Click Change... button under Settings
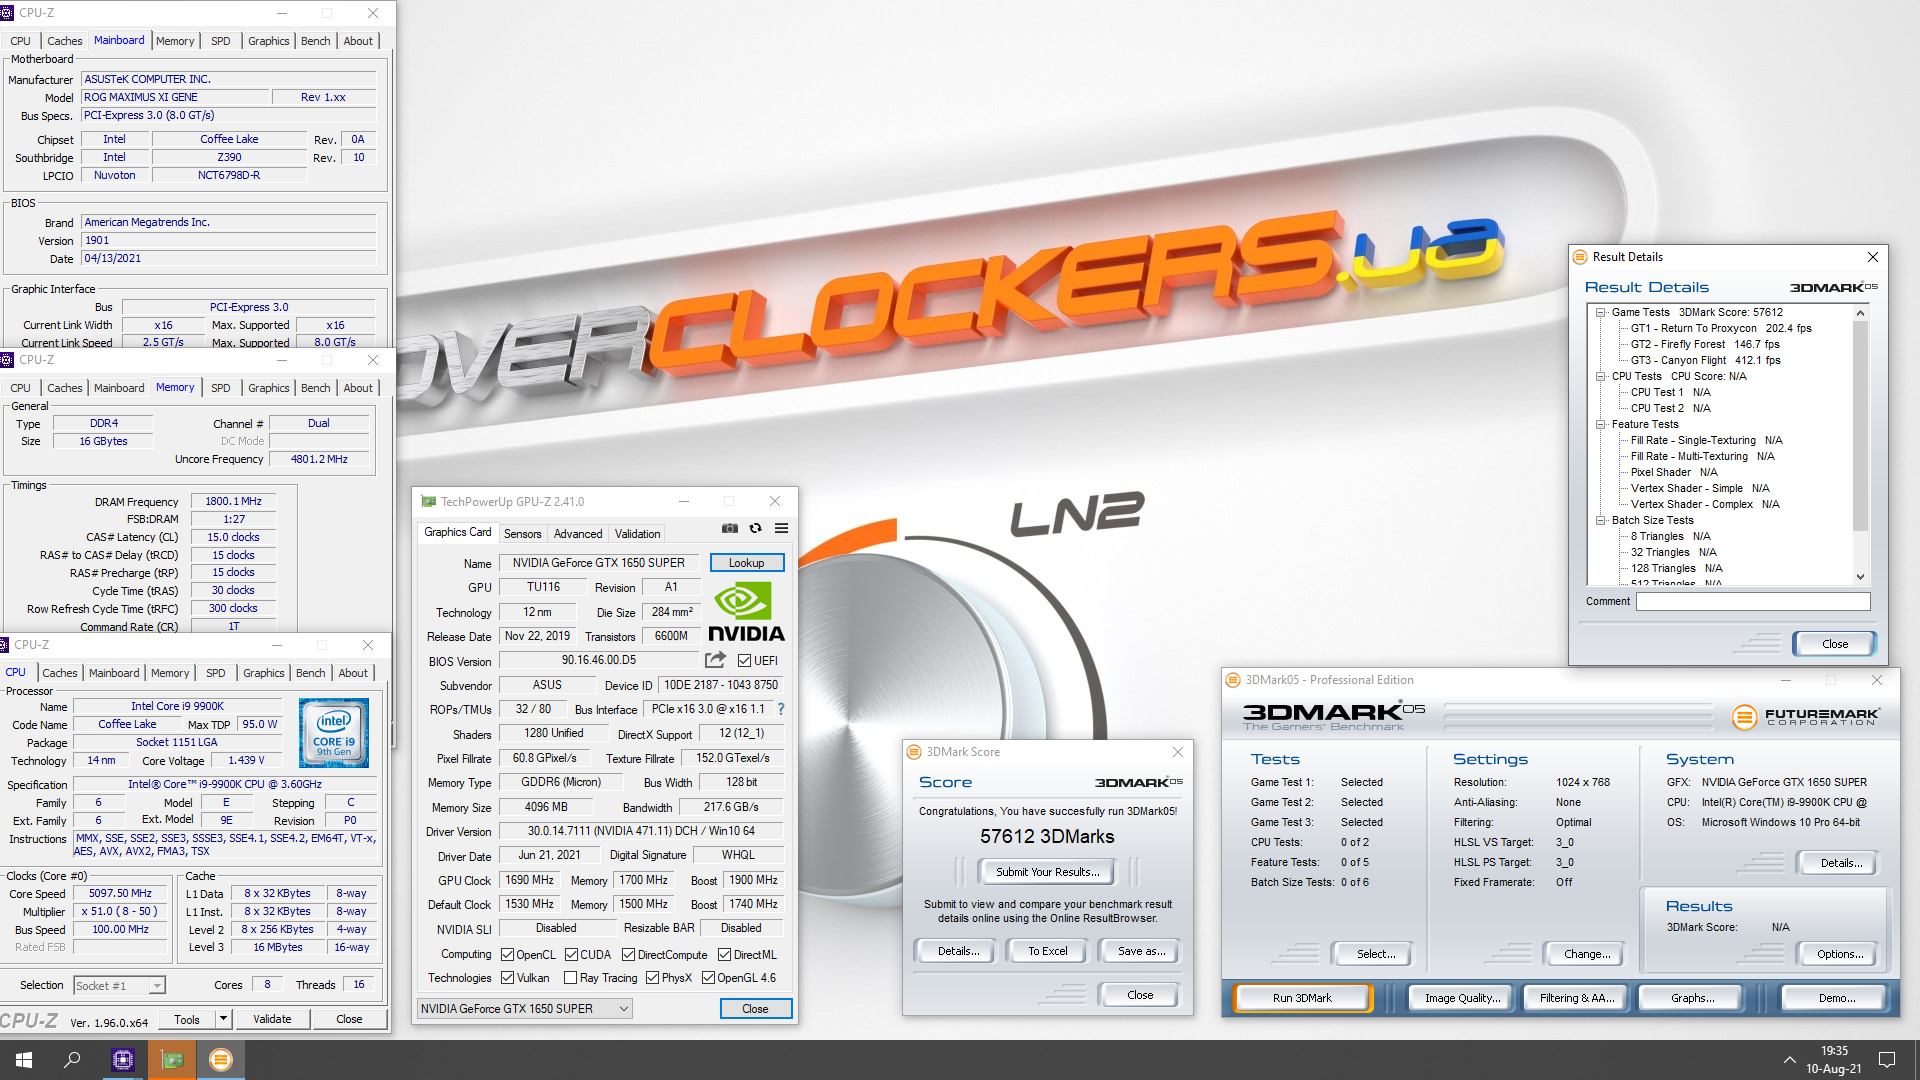 pos(1587,954)
